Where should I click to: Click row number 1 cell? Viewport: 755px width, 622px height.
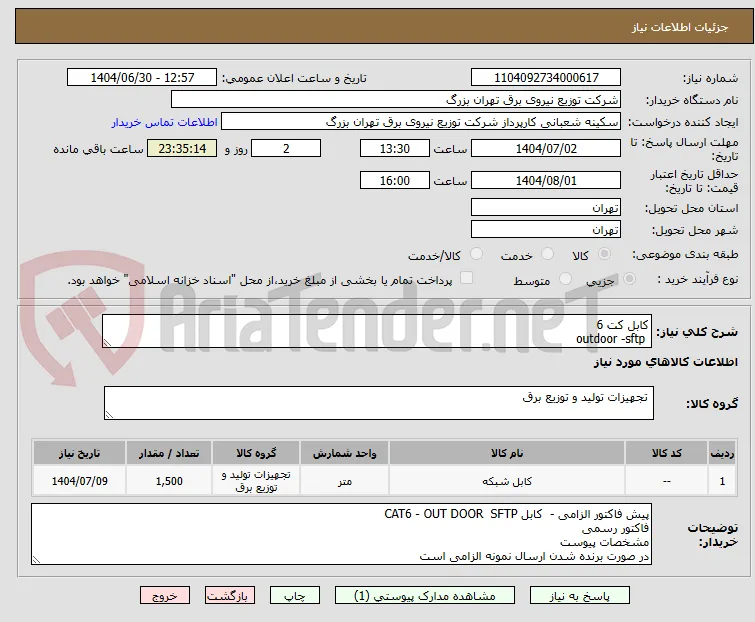pyautogui.click(x=722, y=481)
